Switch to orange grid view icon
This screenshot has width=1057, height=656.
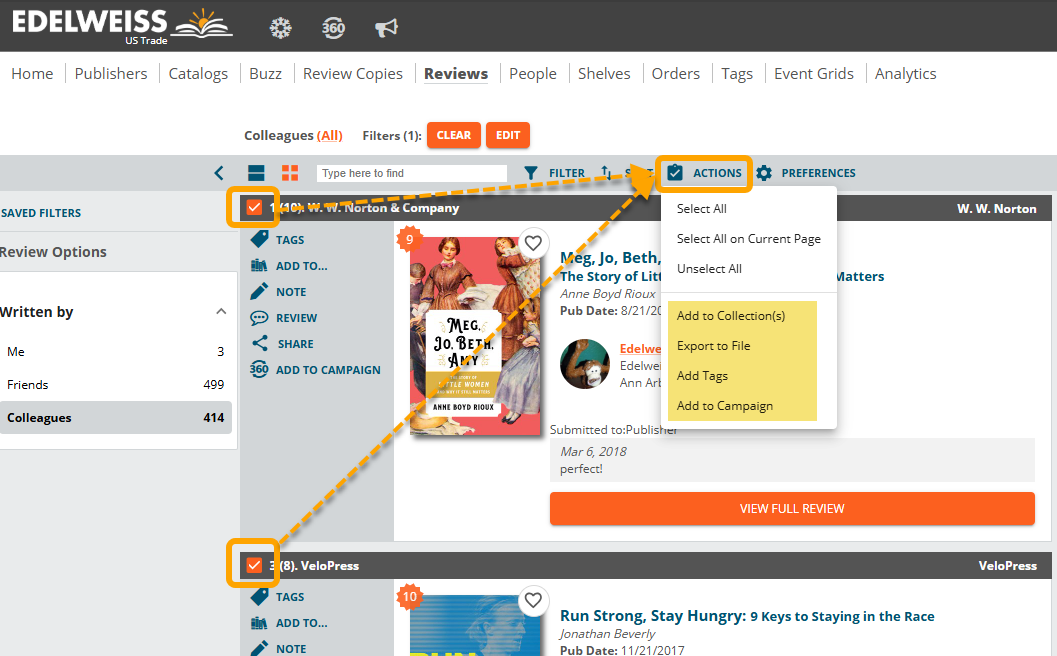[290, 173]
